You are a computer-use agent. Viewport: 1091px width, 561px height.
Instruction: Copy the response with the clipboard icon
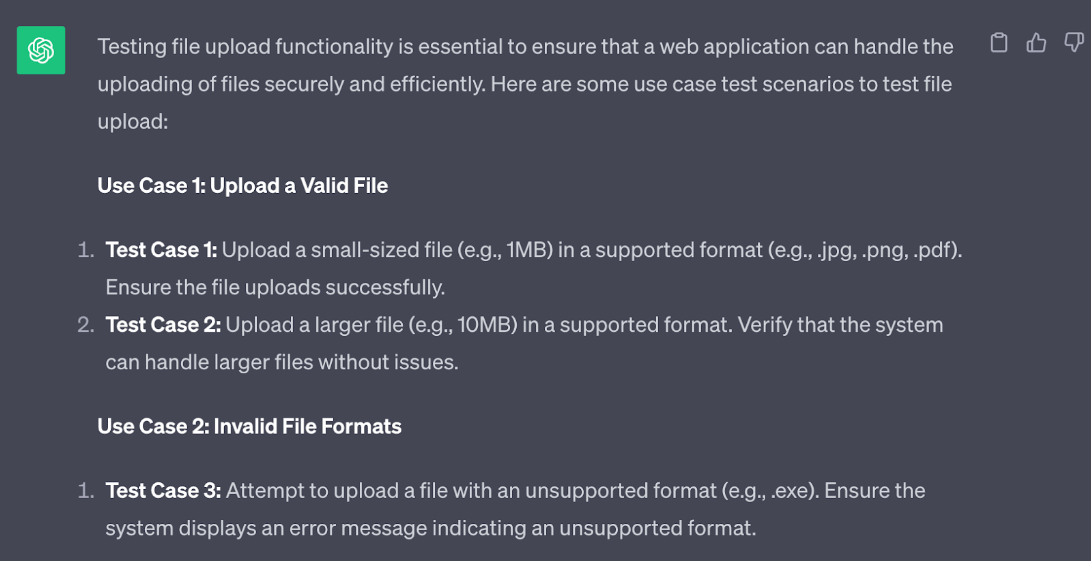pyautogui.click(x=999, y=43)
